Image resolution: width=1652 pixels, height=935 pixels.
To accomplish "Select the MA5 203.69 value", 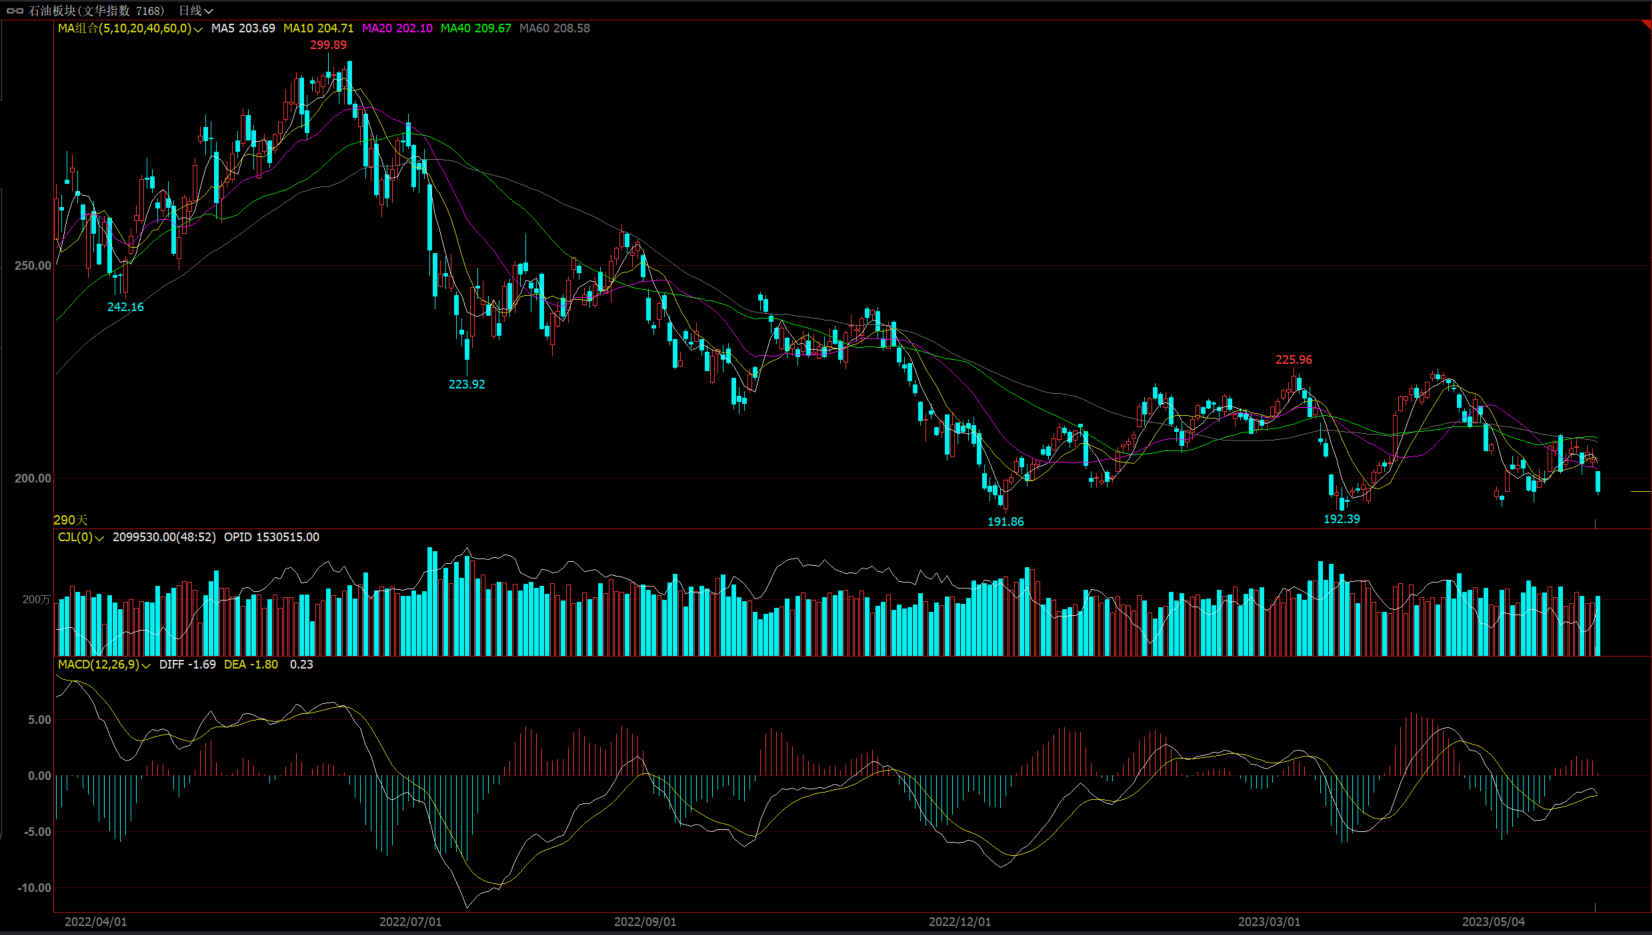I will click(243, 28).
